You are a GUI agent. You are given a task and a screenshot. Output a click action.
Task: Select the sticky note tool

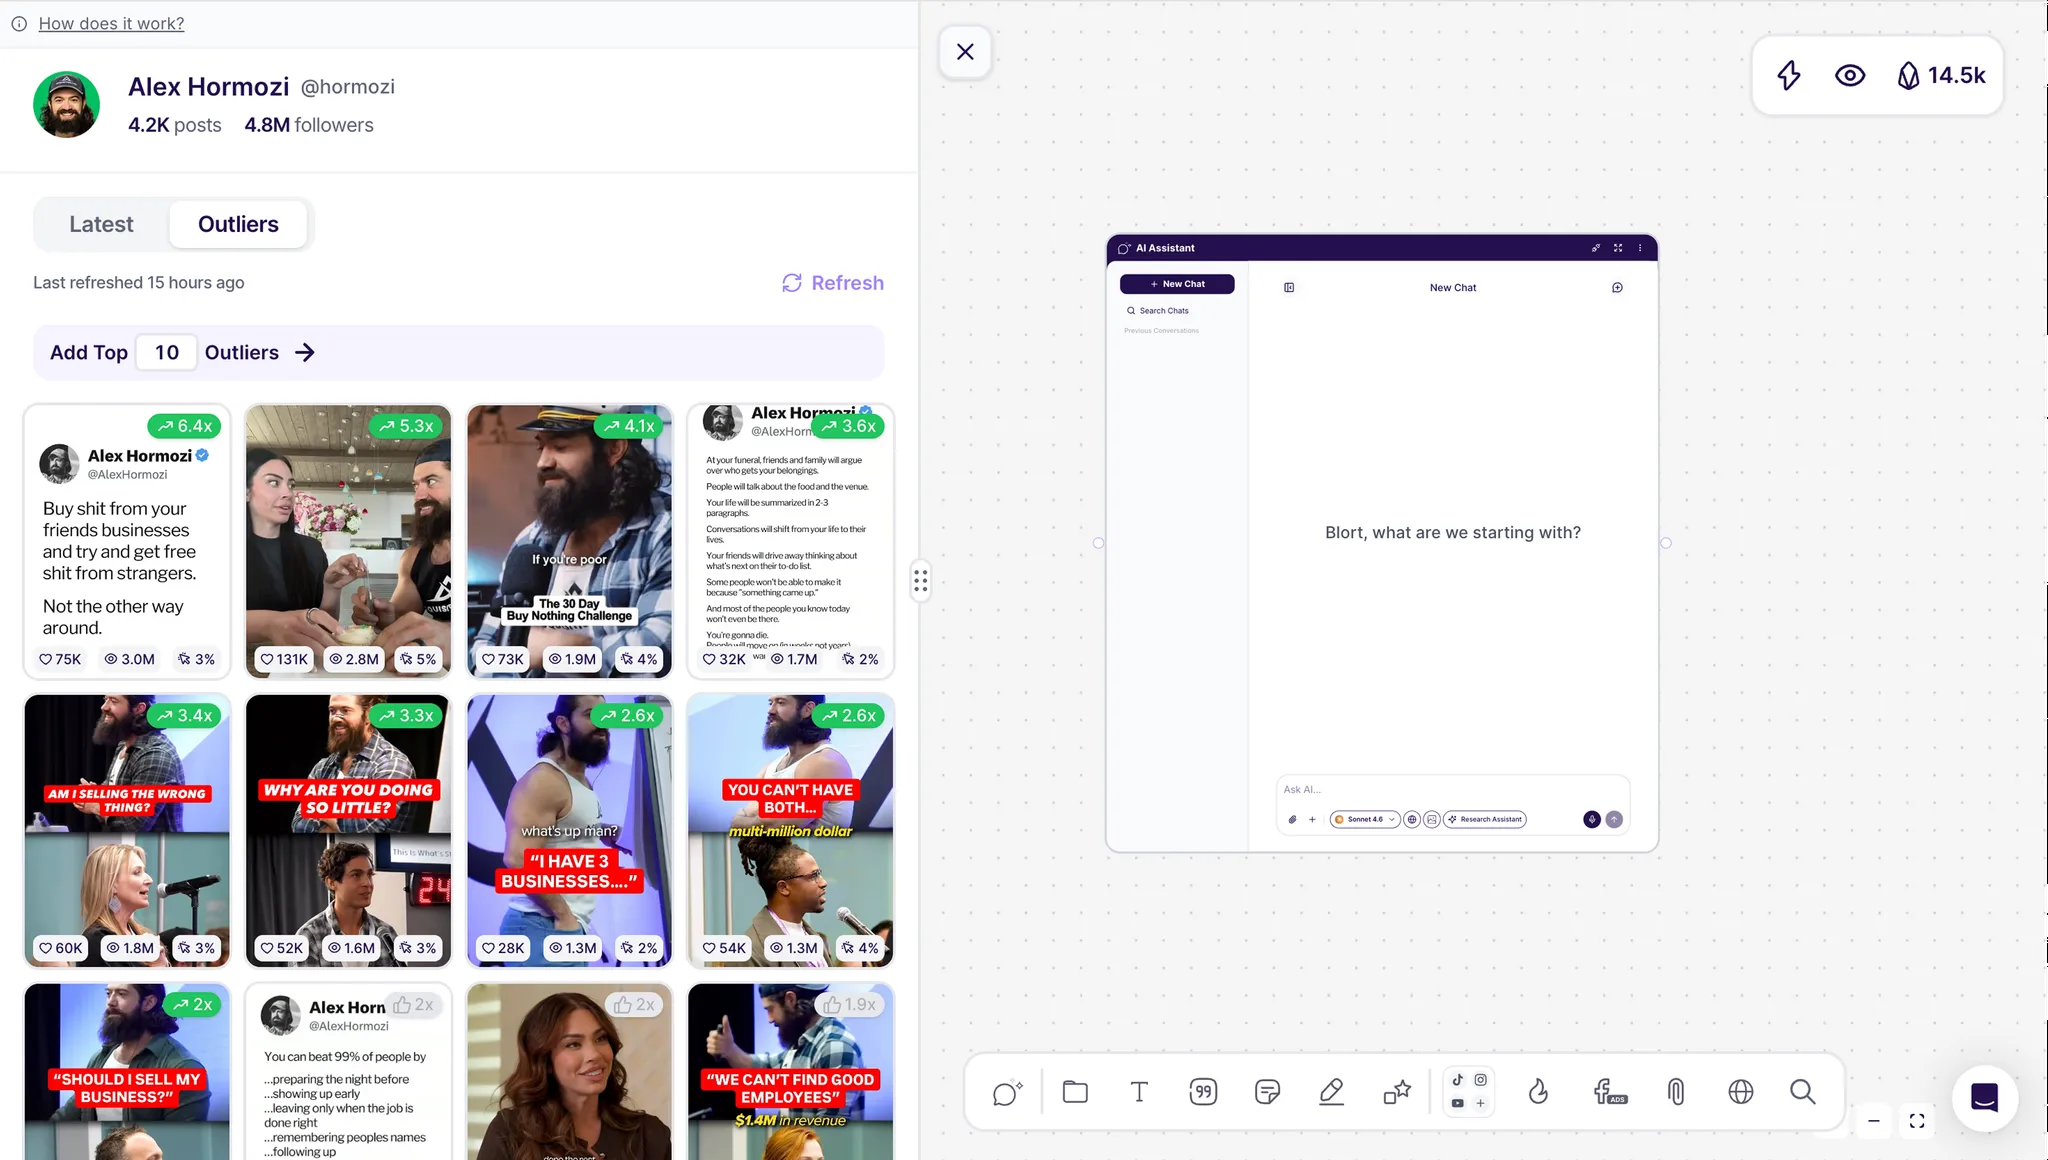(1267, 1092)
